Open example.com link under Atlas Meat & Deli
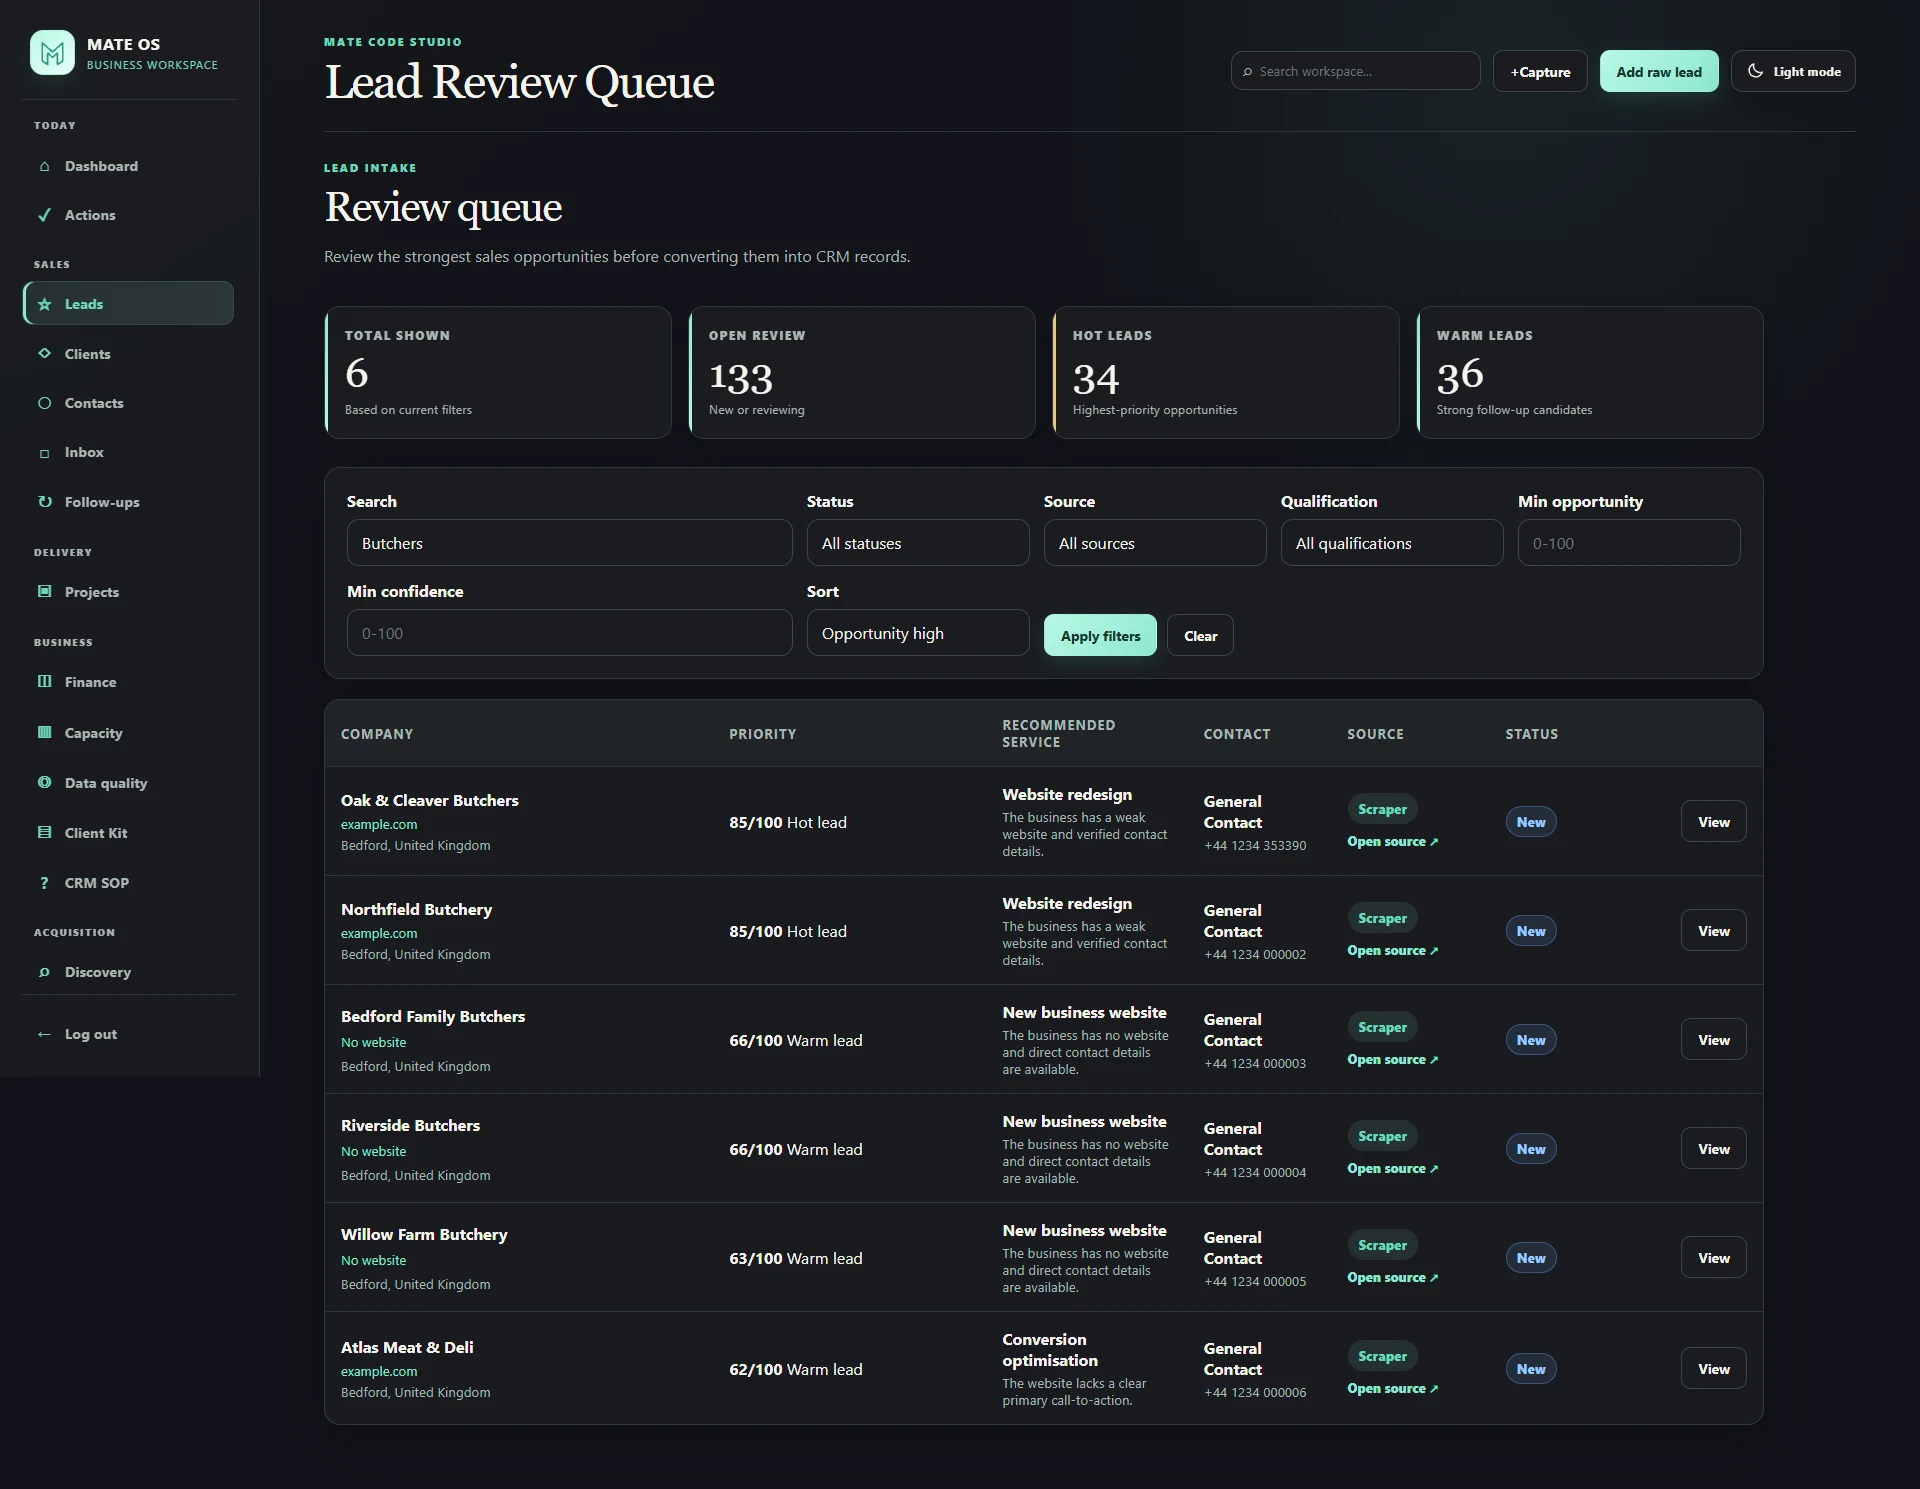The width and height of the screenshot is (1920, 1489). 379,1371
